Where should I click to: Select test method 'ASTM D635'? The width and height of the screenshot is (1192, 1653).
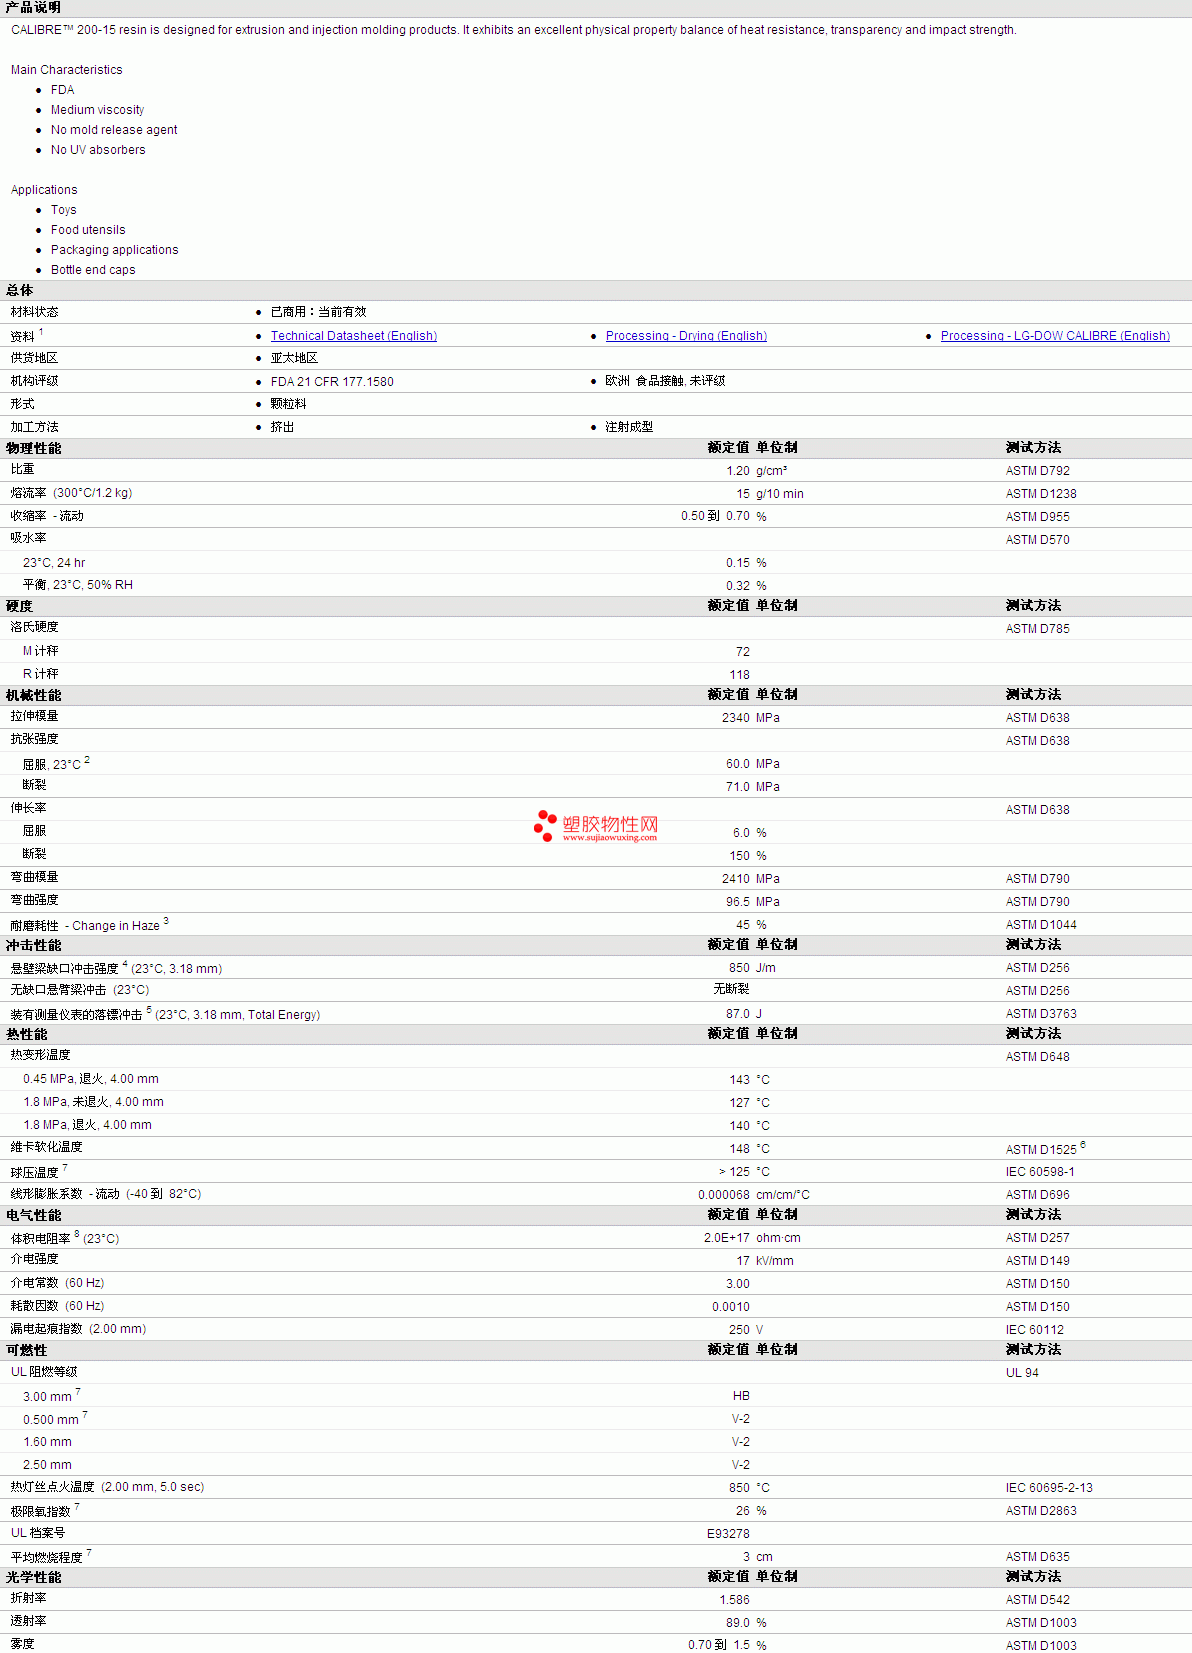1038,1557
